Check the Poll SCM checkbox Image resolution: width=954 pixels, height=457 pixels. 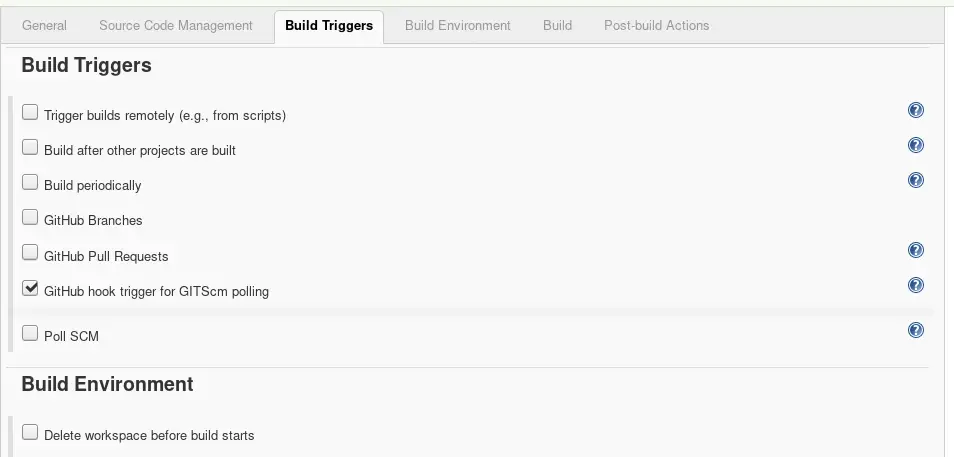coord(30,333)
